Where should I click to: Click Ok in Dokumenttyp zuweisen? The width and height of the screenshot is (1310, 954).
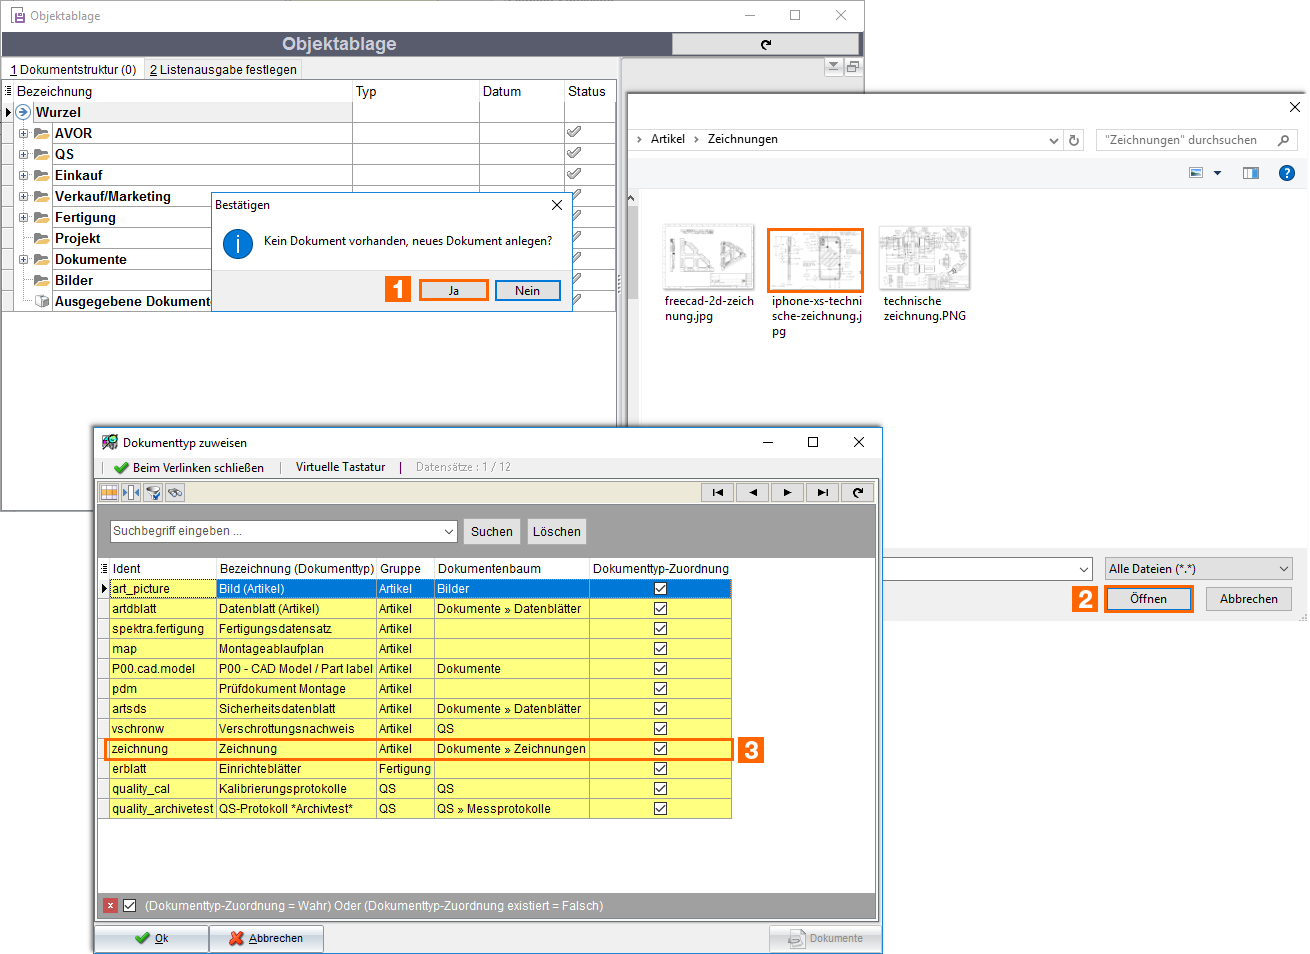151,938
